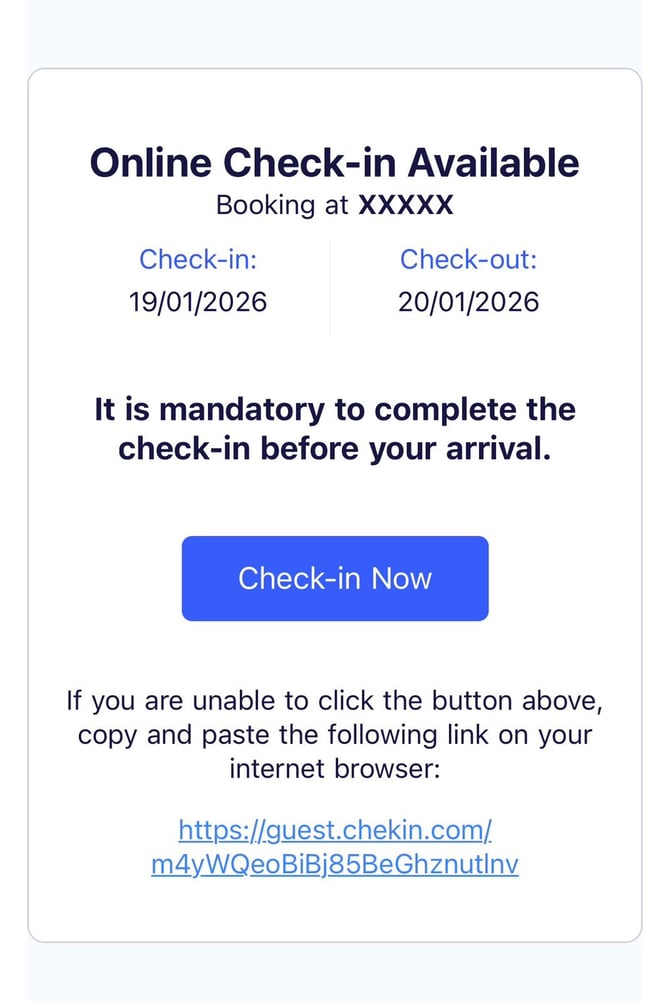The height and width of the screenshot is (1001, 670).
Task: Click the "internet browser:" text
Action: pyautogui.click(x=335, y=769)
